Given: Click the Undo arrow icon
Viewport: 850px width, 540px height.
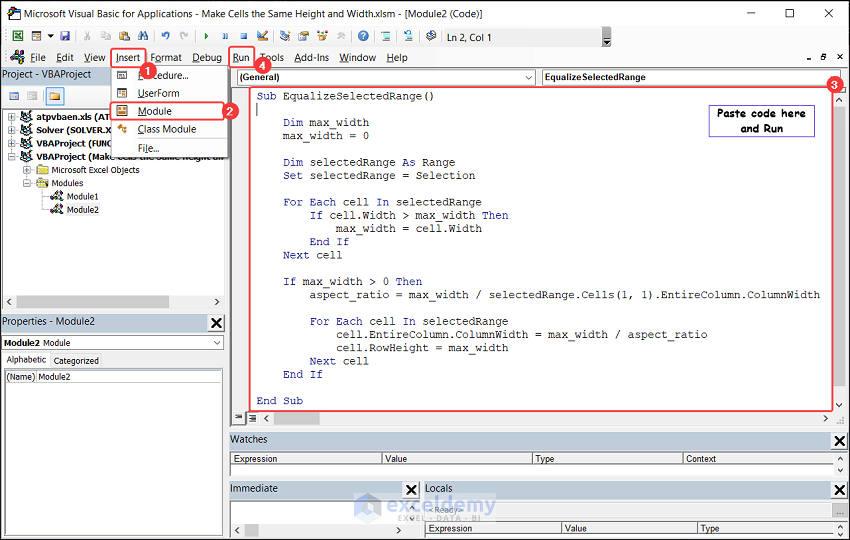Looking at the screenshot, I should click(167, 37).
